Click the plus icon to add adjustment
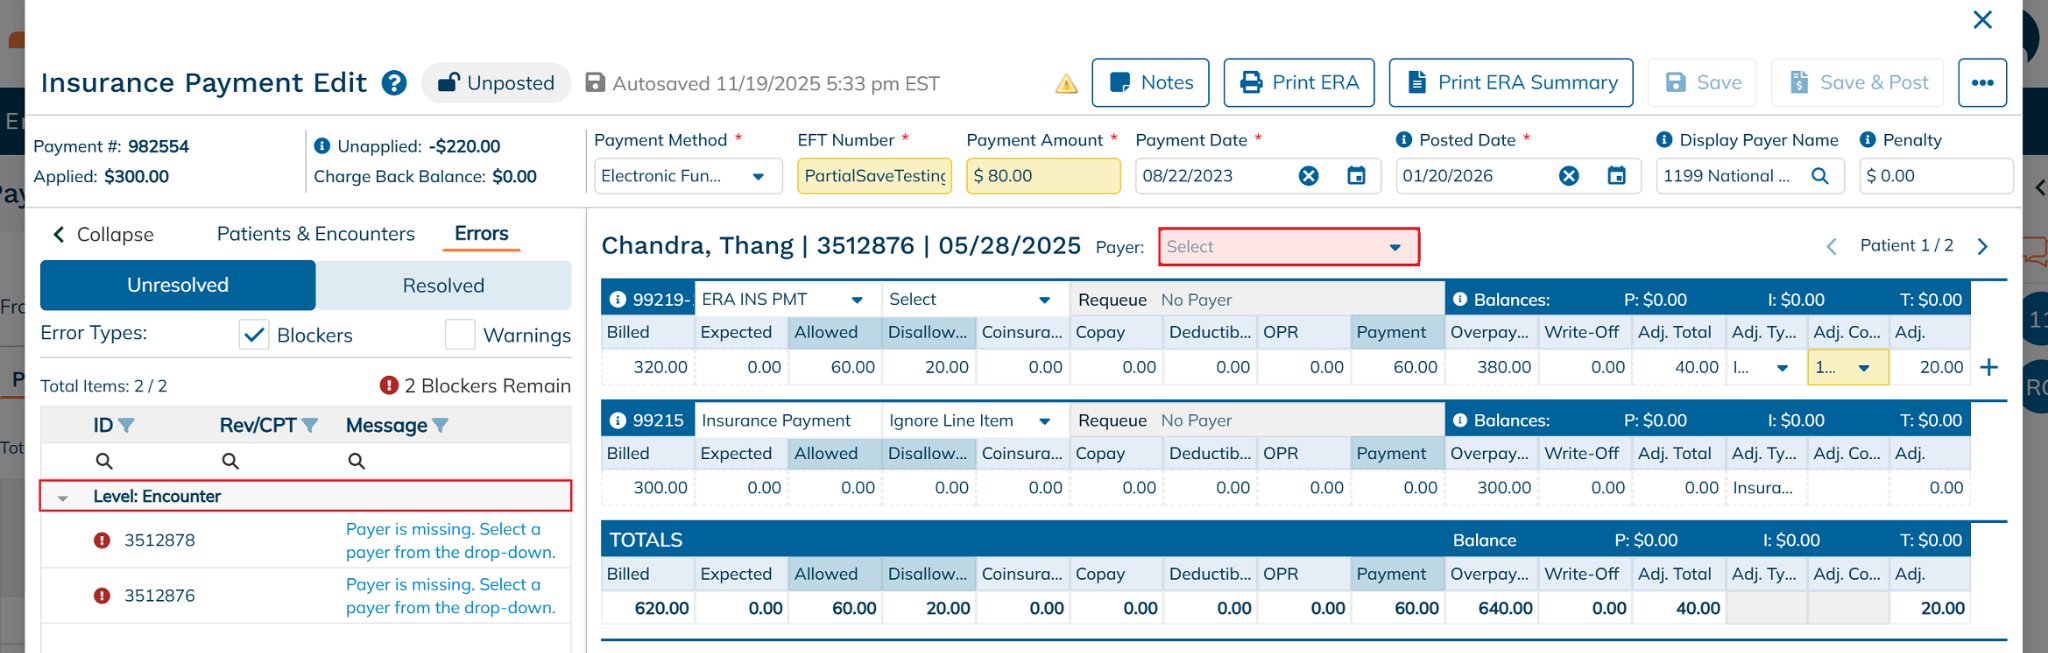Image resolution: width=2048 pixels, height=653 pixels. point(1989,367)
